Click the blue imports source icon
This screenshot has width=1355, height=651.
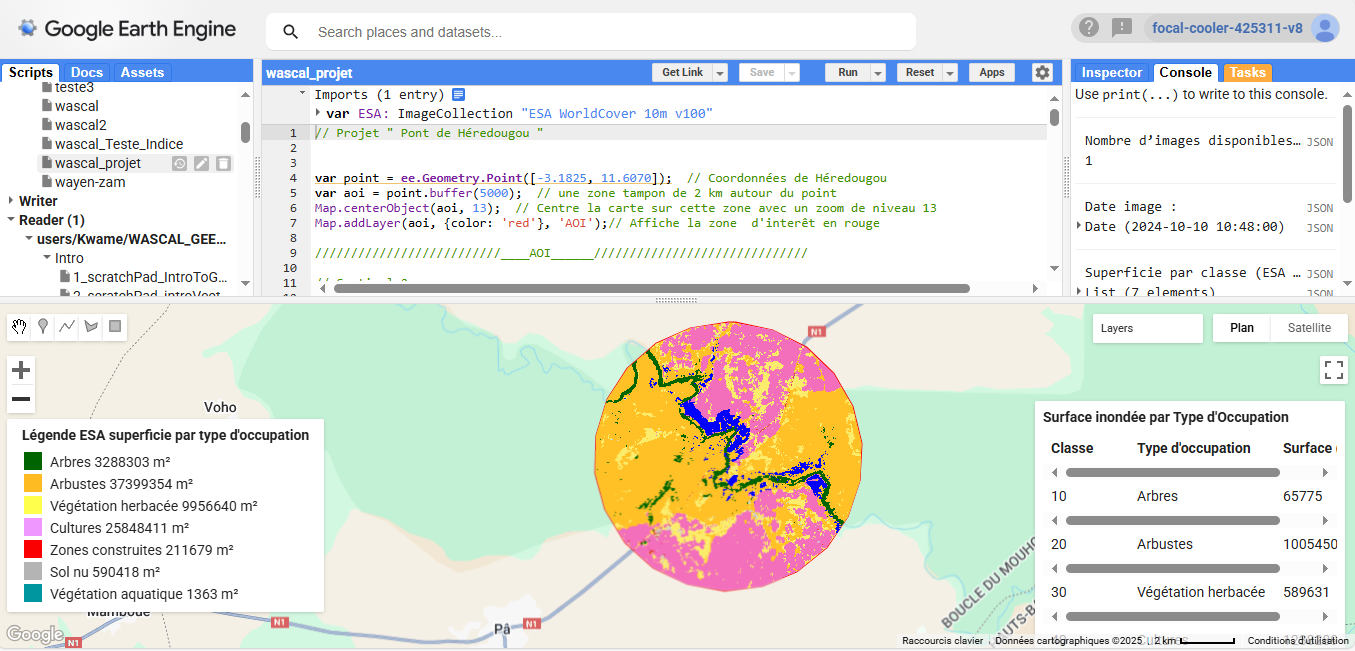click(459, 95)
